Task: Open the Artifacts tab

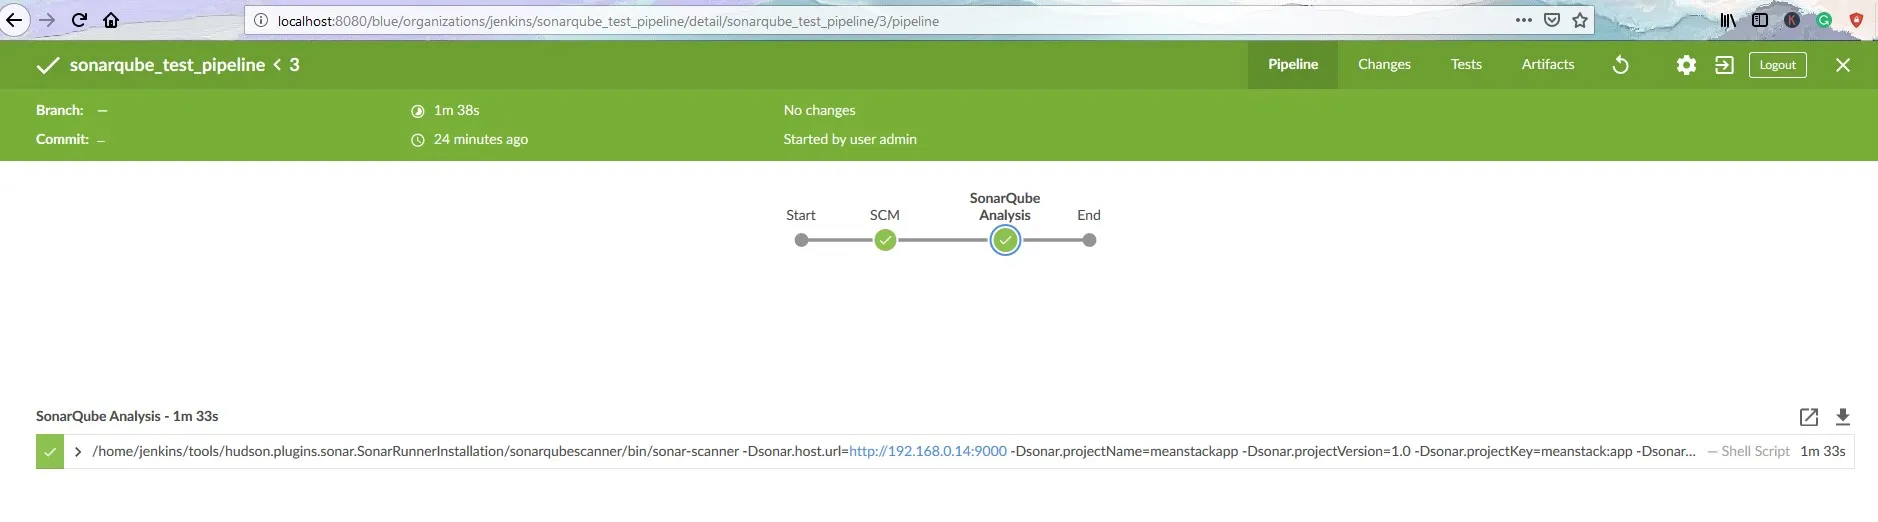Action: tap(1548, 64)
